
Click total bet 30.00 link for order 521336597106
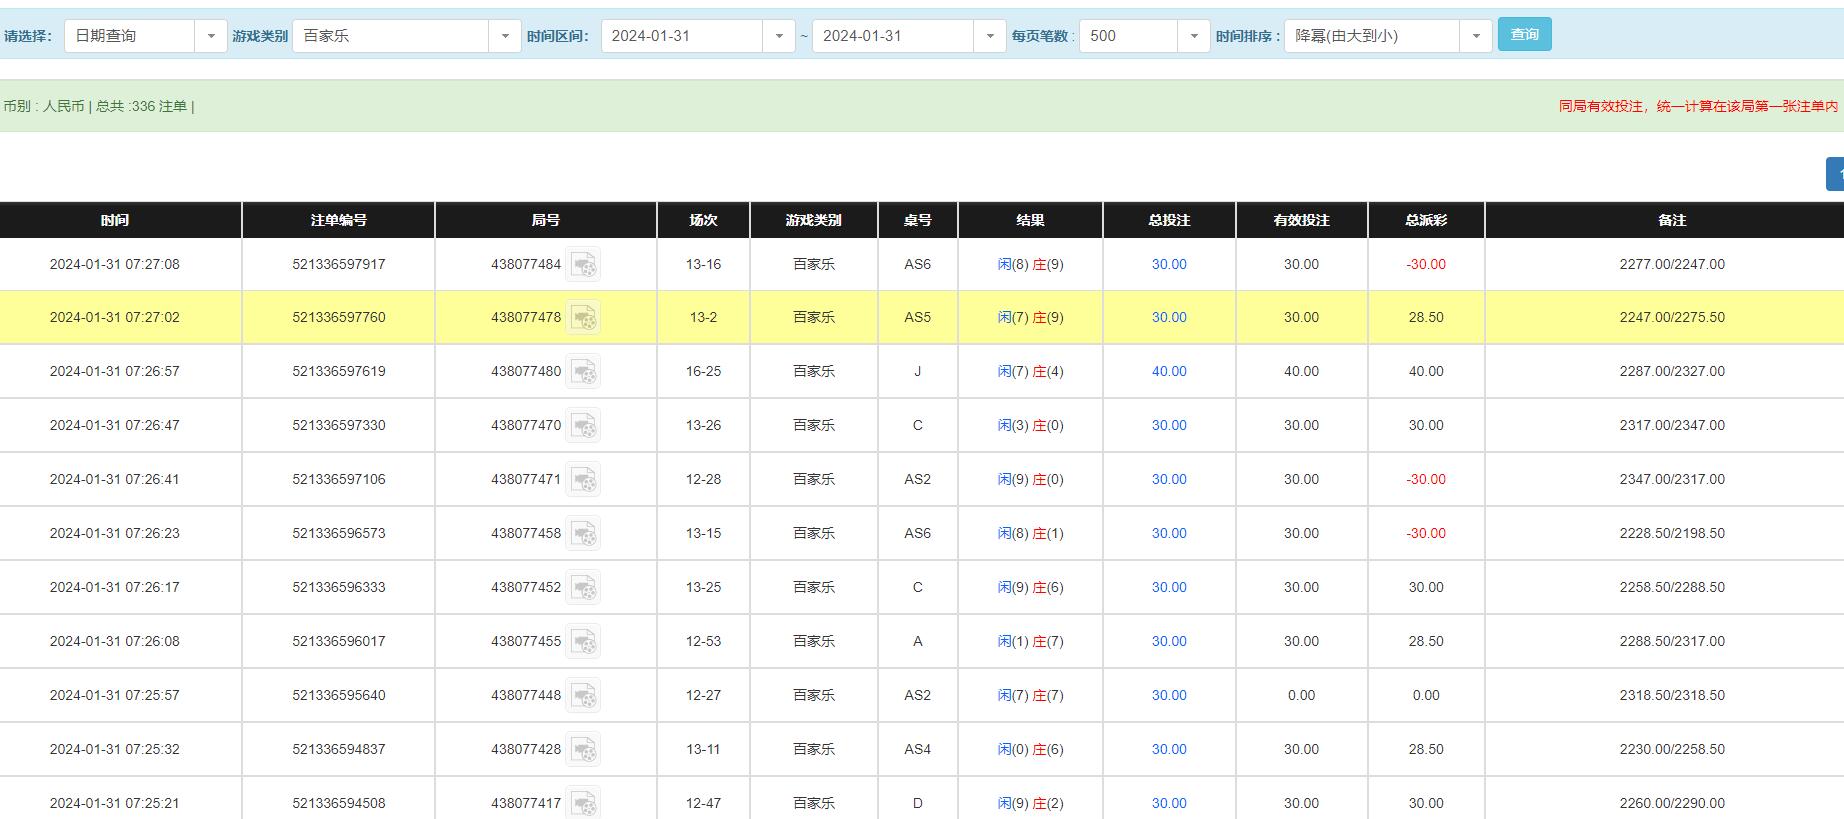coord(1169,479)
